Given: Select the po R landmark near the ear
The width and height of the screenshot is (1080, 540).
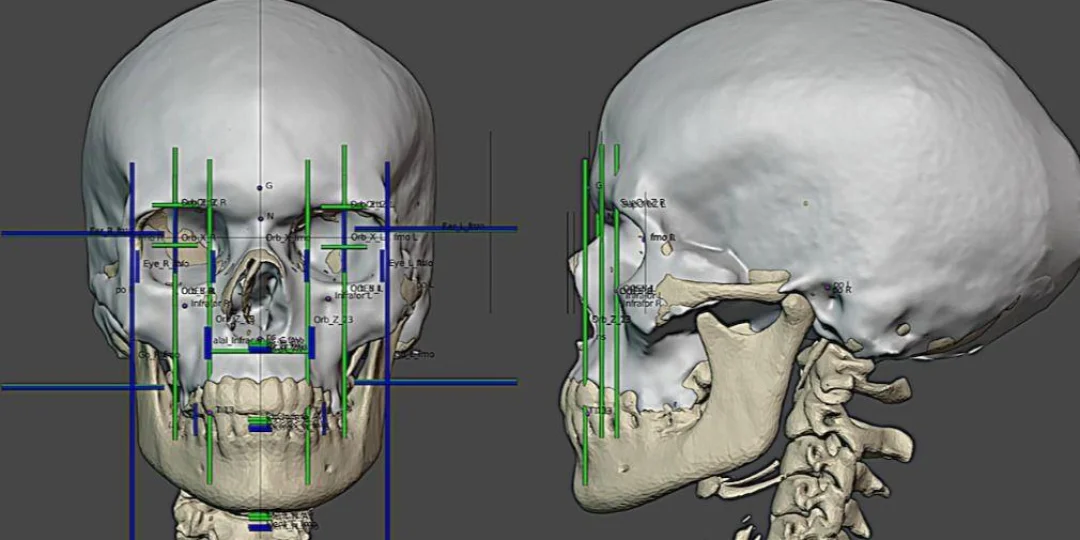Looking at the screenshot, I should point(838,287).
